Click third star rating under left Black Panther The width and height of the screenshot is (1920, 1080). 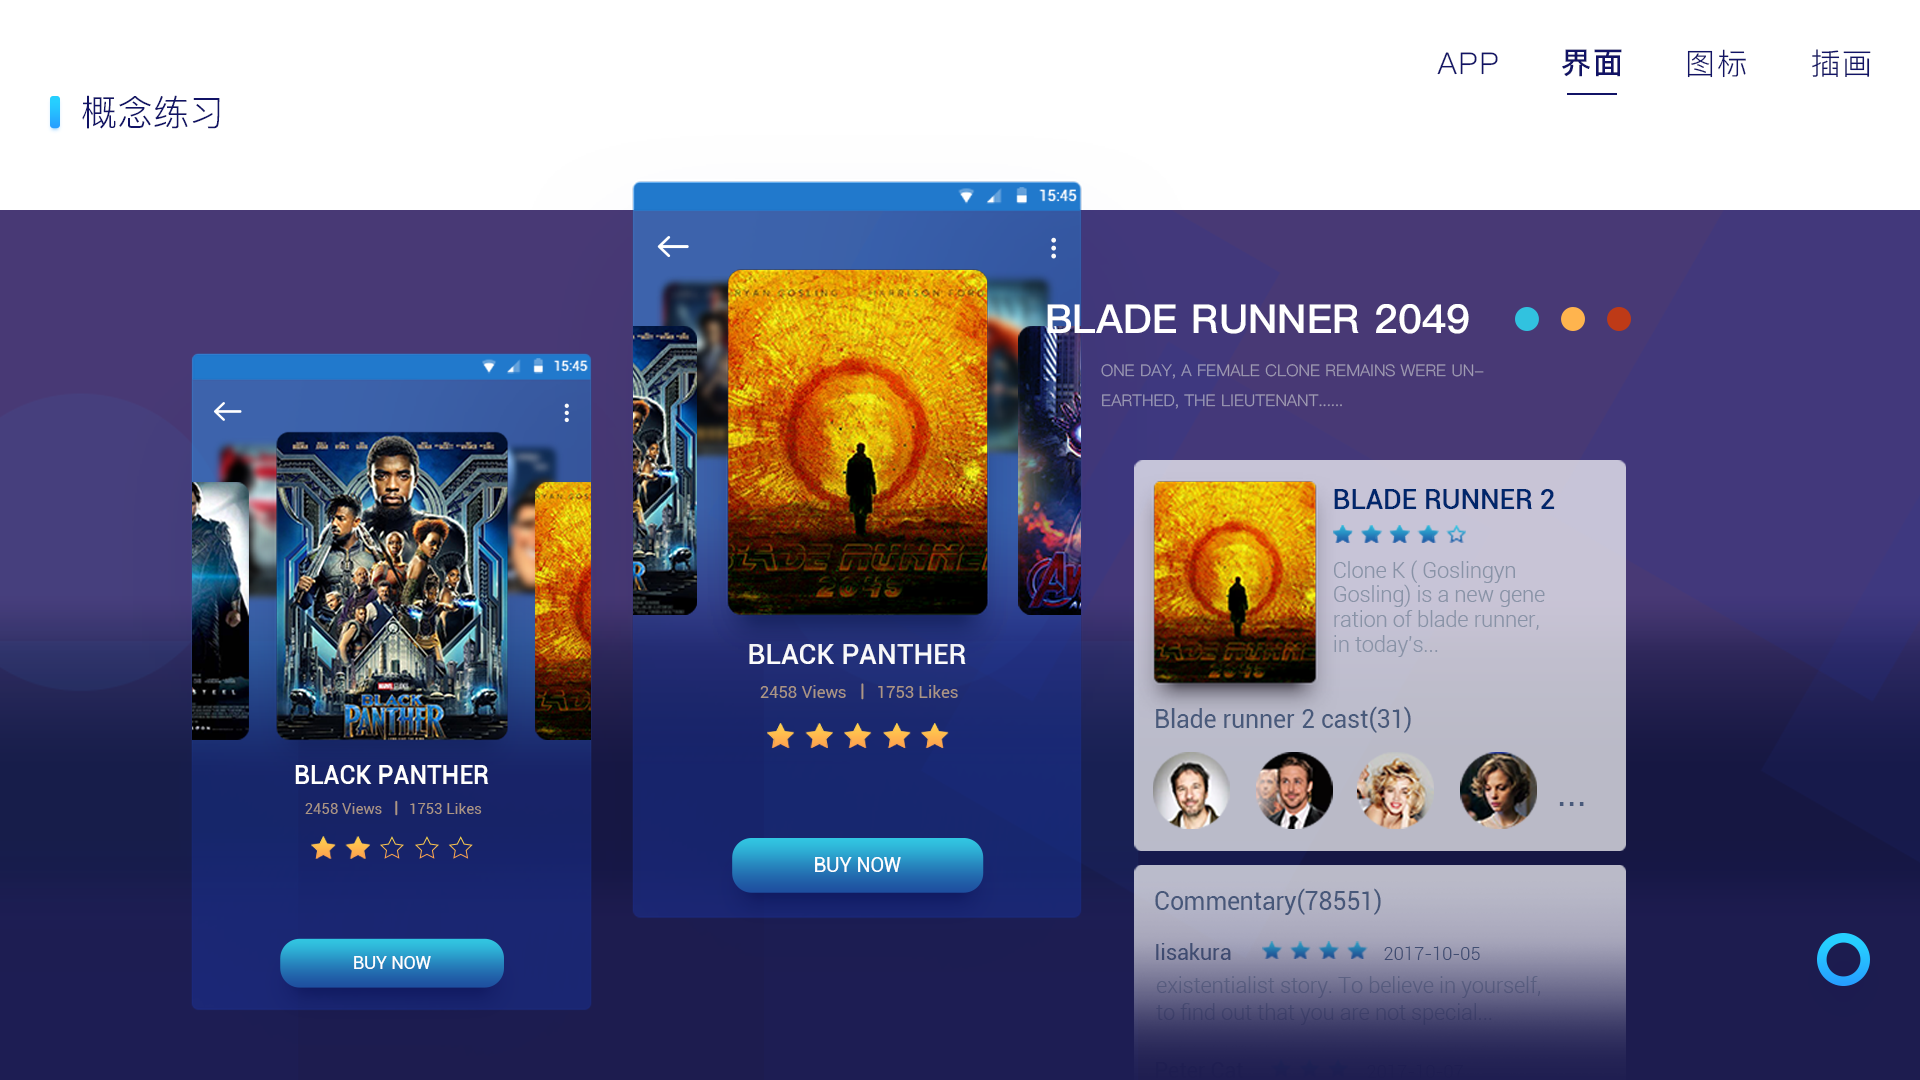coord(392,848)
